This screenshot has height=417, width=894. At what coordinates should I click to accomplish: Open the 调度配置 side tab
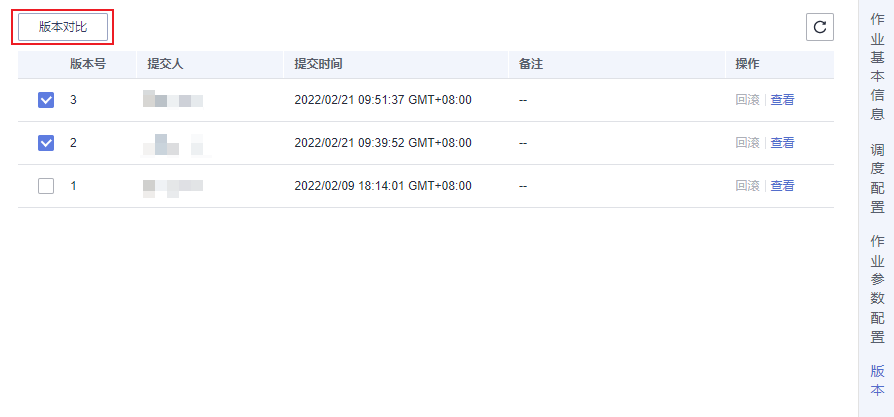pyautogui.click(x=877, y=178)
